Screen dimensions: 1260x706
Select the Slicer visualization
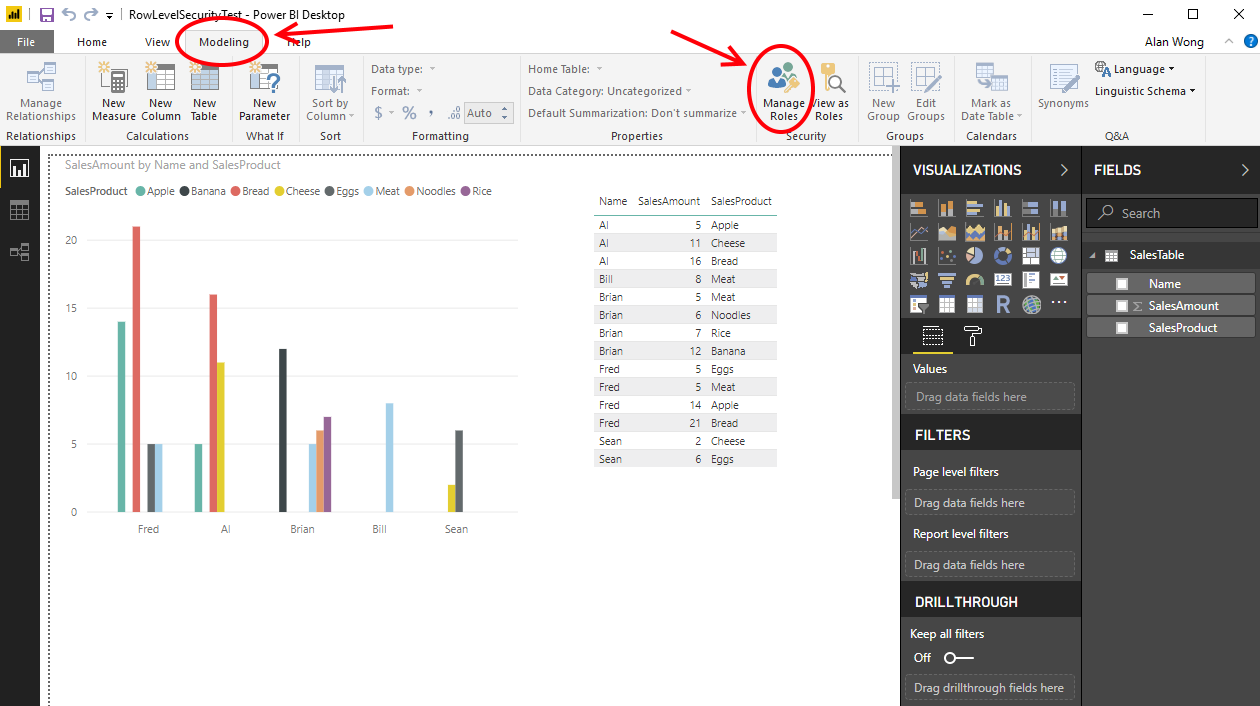(919, 304)
